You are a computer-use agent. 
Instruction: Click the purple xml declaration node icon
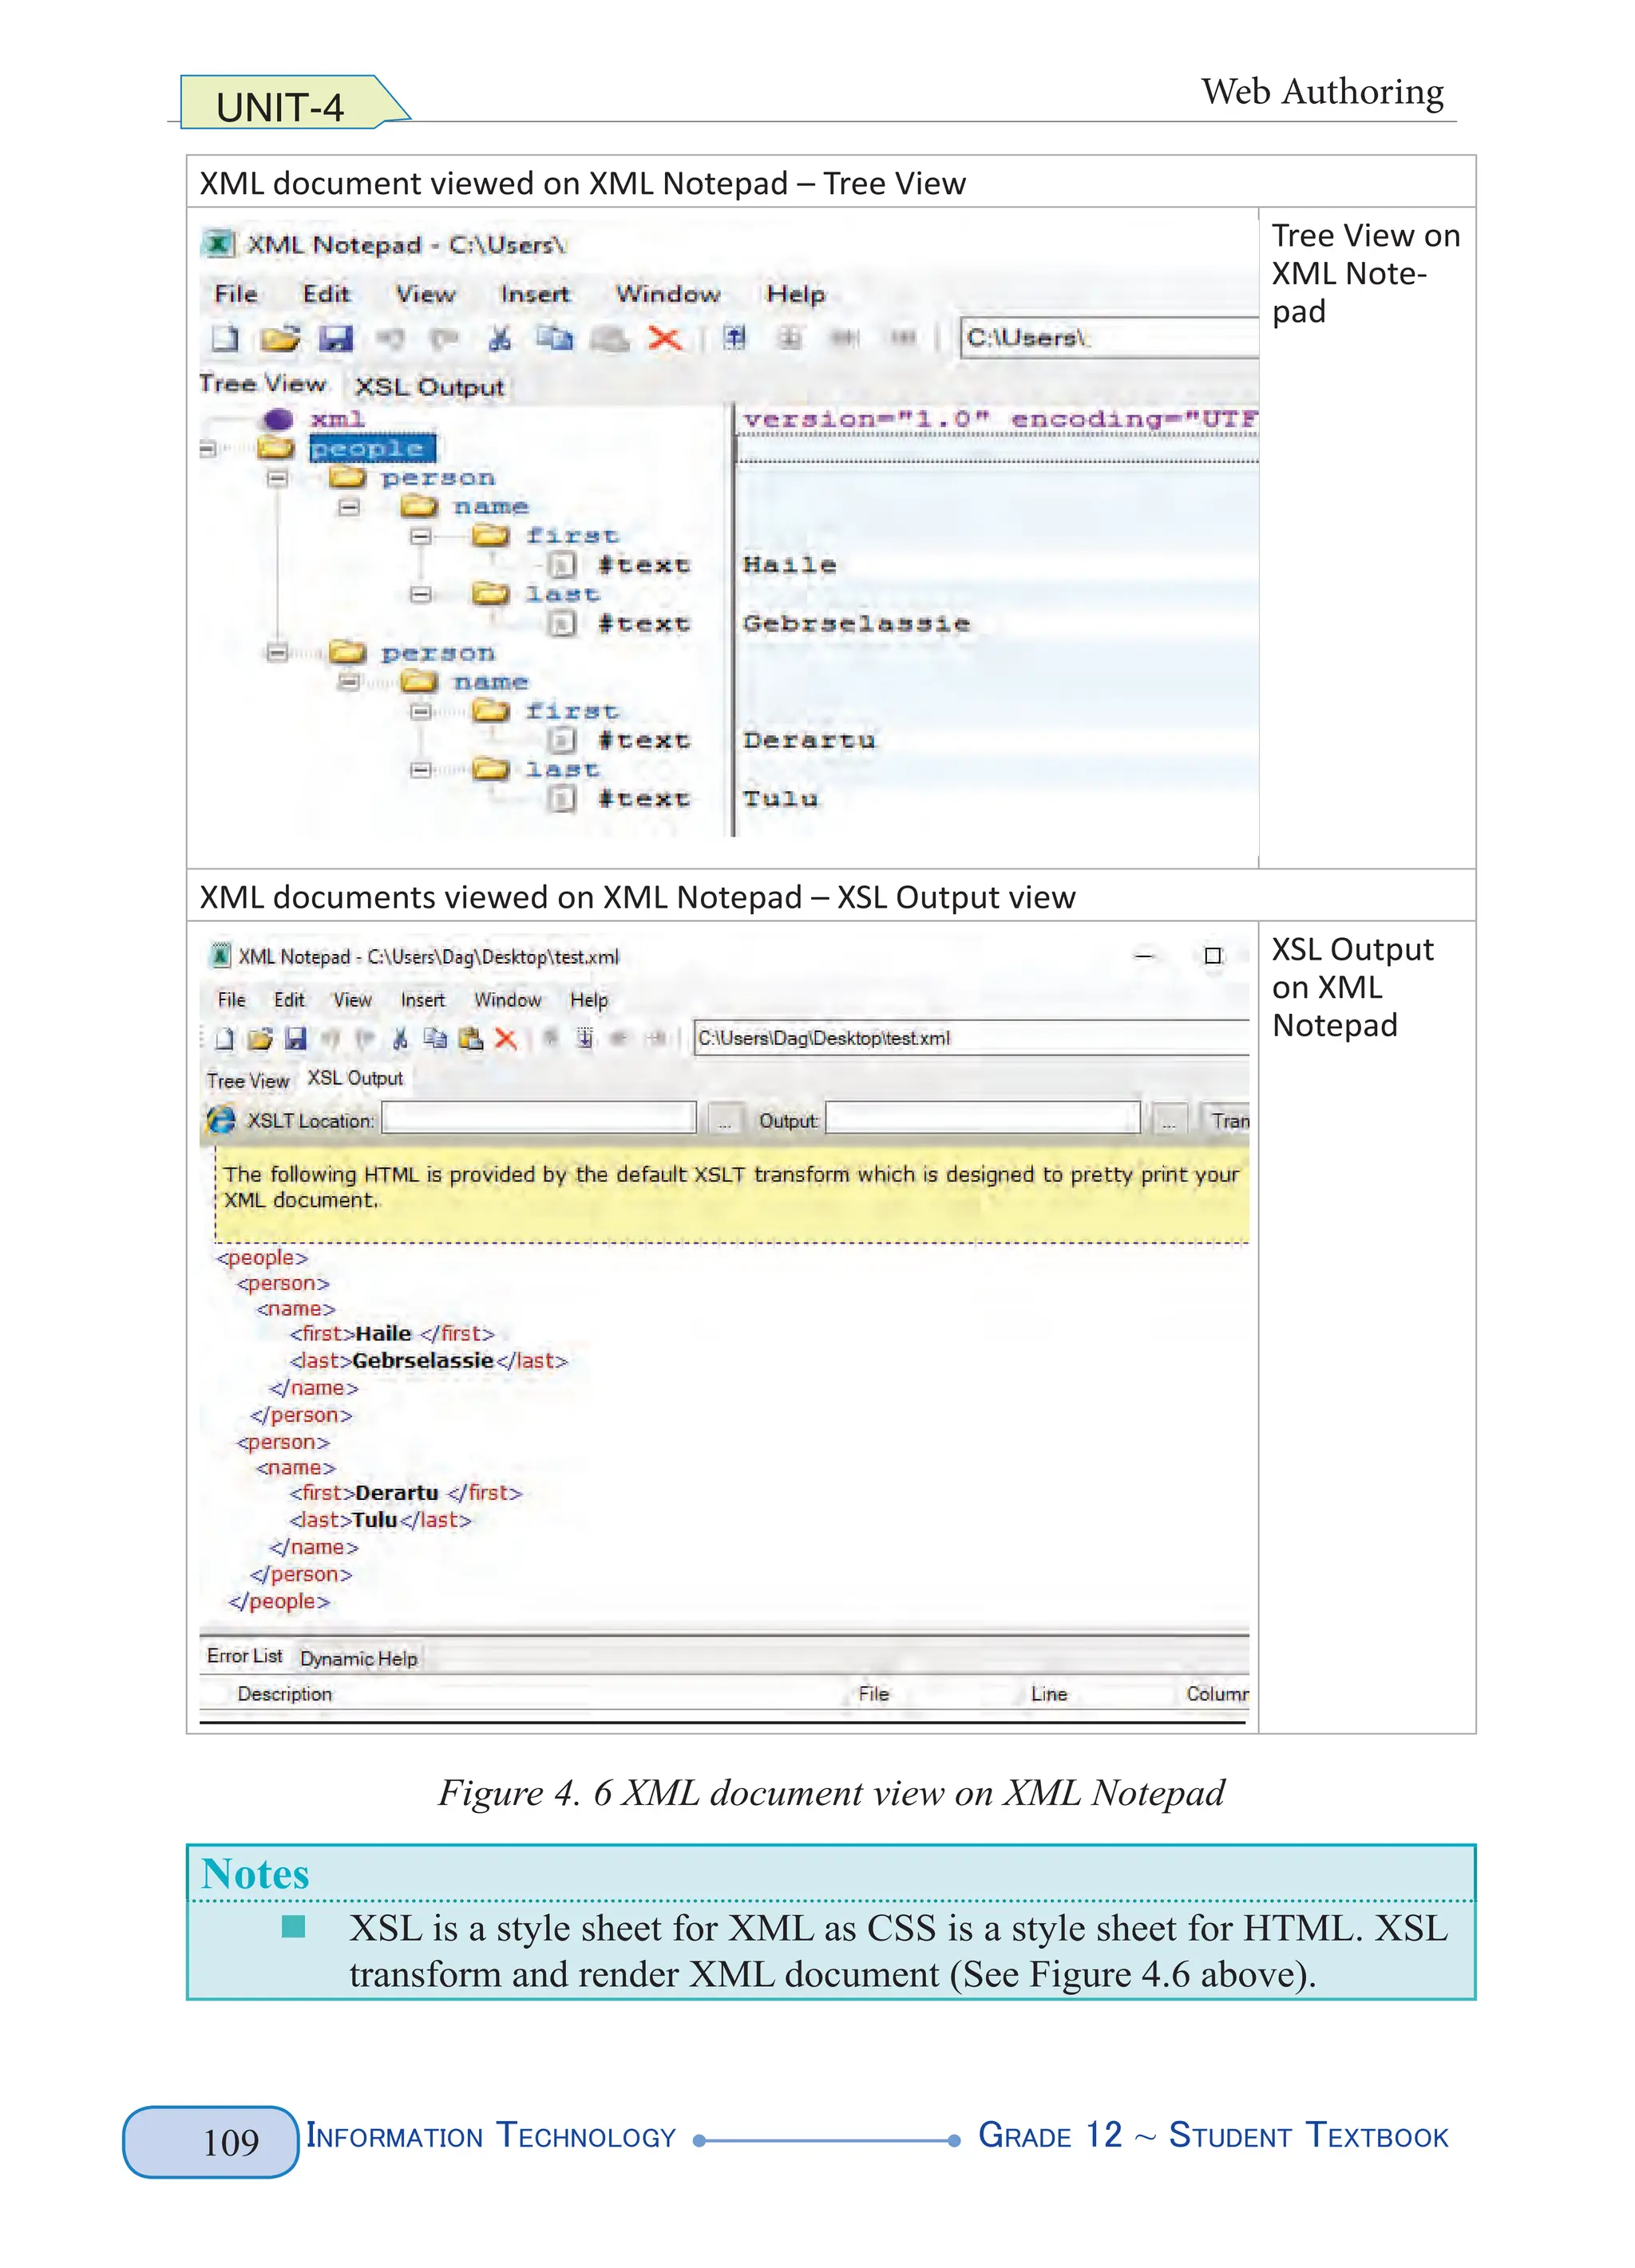coord(279,420)
